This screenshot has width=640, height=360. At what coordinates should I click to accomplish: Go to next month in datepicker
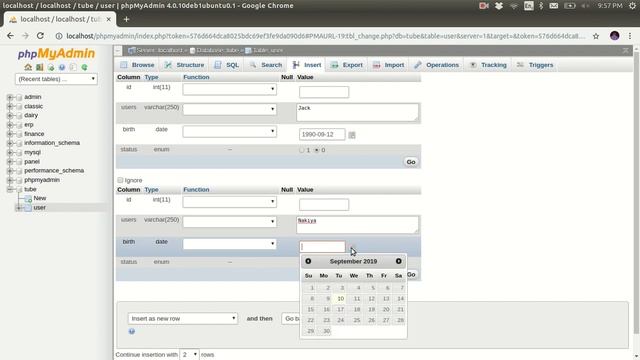tap(399, 261)
